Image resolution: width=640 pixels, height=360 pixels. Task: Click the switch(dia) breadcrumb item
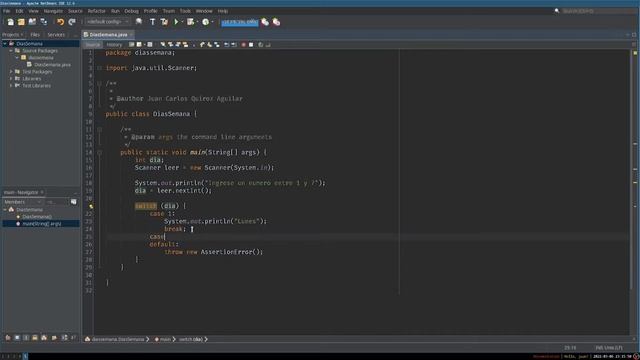pyautogui.click(x=190, y=339)
